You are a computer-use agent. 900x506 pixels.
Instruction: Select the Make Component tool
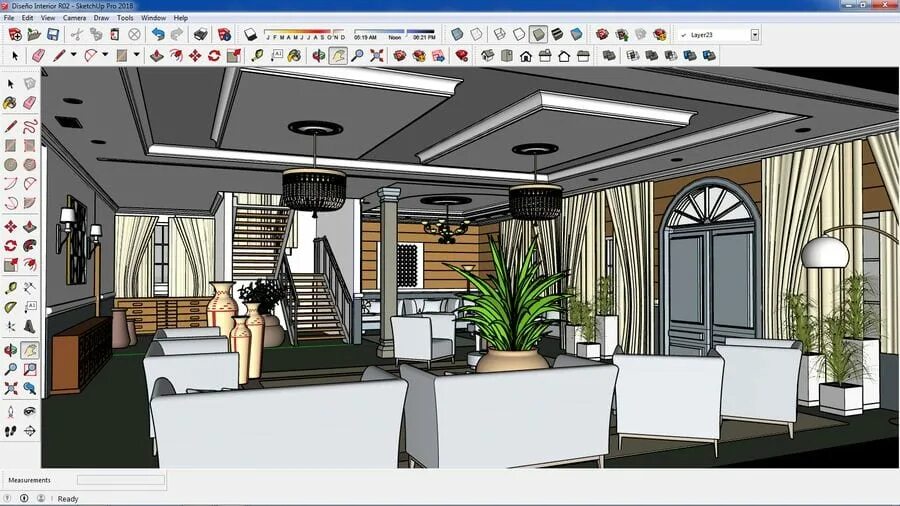(x=29, y=84)
